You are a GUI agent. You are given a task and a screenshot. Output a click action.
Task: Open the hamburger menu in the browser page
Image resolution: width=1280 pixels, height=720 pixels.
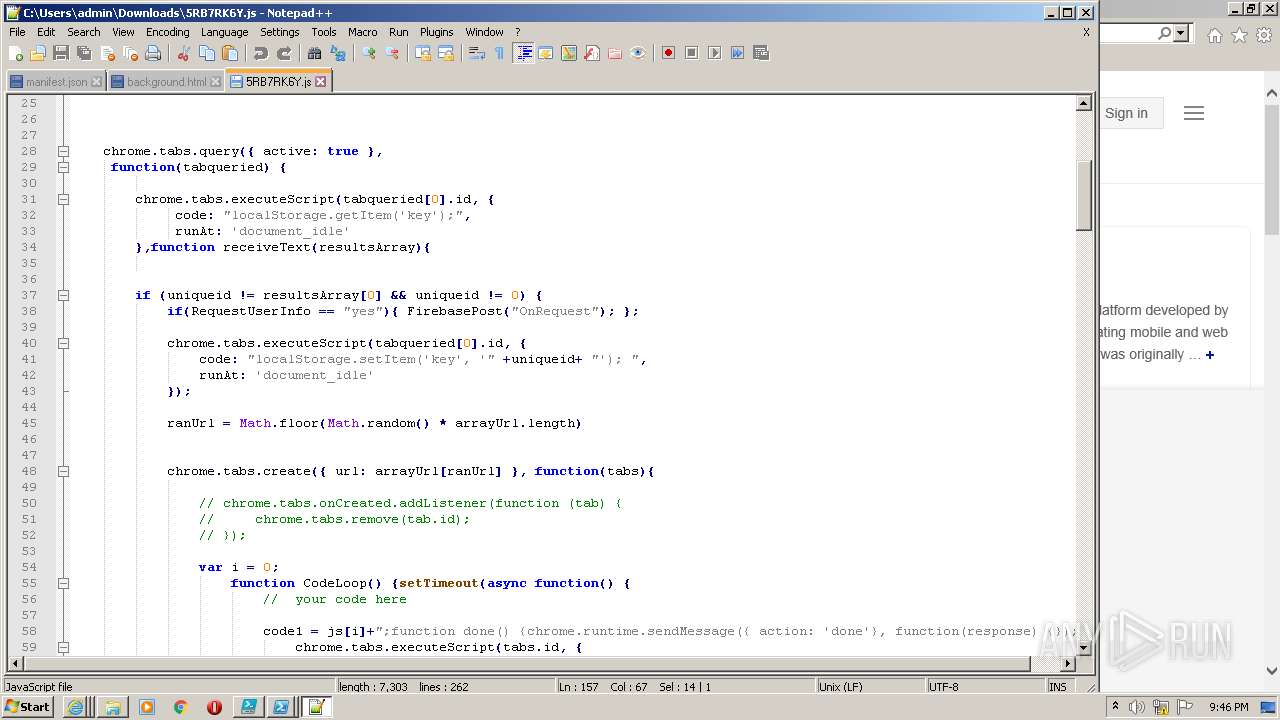[x=1194, y=113]
